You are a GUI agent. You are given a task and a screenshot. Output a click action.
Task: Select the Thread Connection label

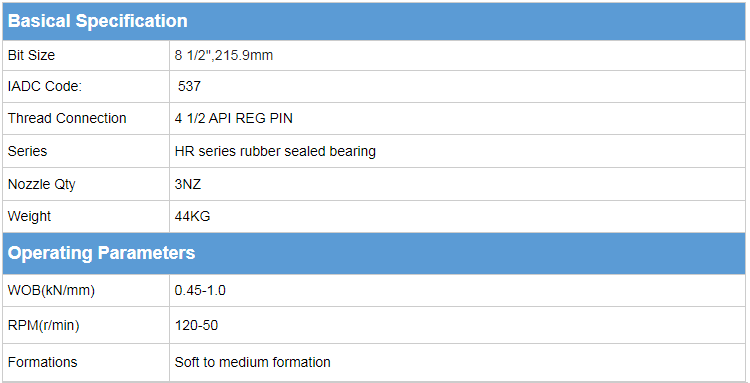click(x=67, y=118)
